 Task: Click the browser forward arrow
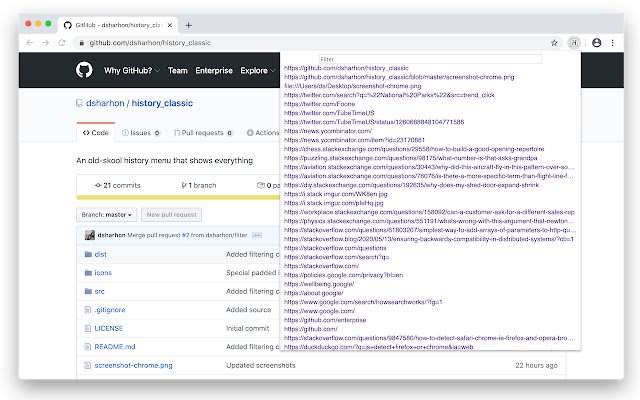point(46,42)
